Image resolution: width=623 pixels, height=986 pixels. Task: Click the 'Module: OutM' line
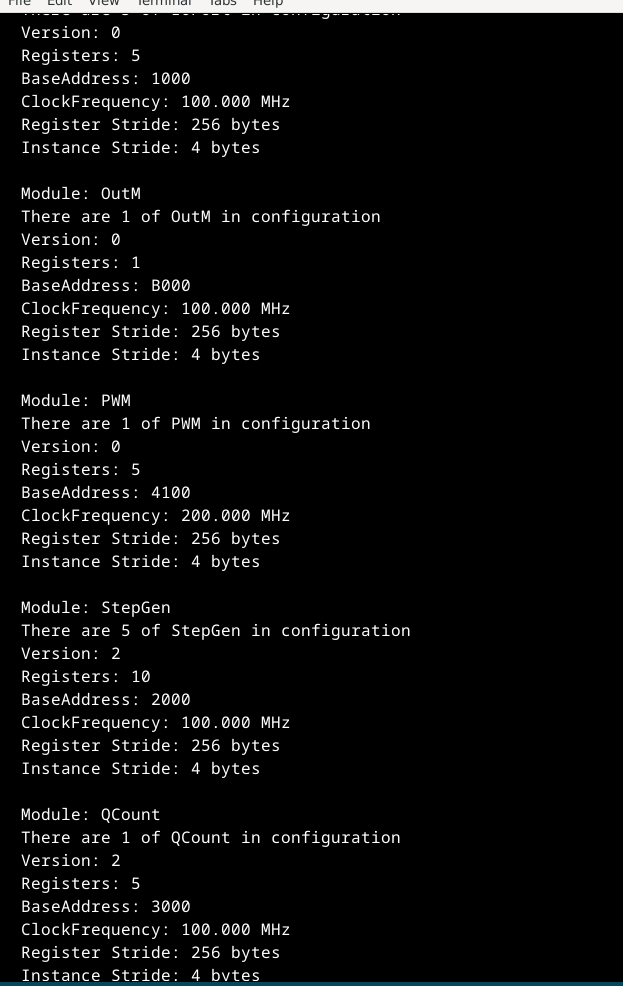click(81, 194)
